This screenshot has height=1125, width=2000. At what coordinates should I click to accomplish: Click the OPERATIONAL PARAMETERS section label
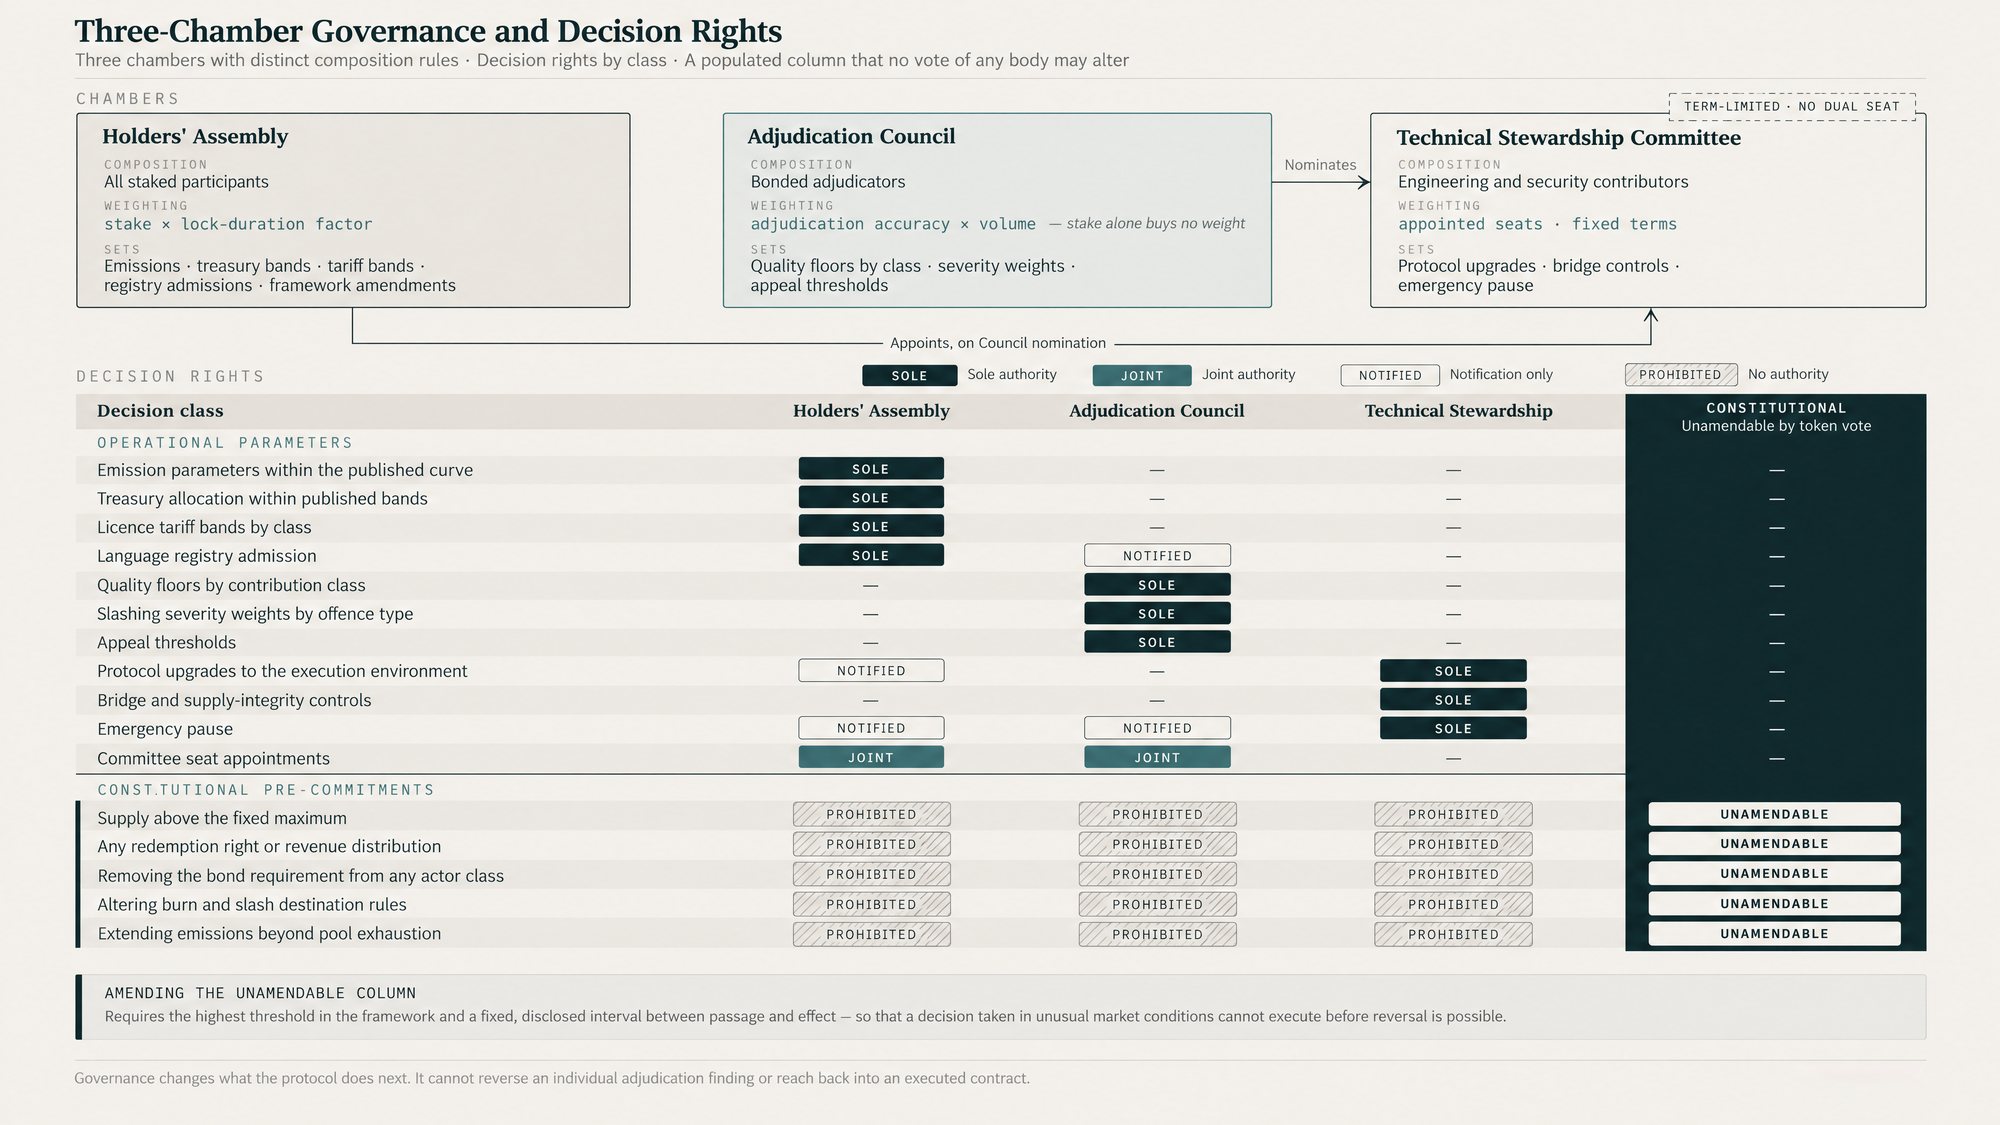point(225,443)
